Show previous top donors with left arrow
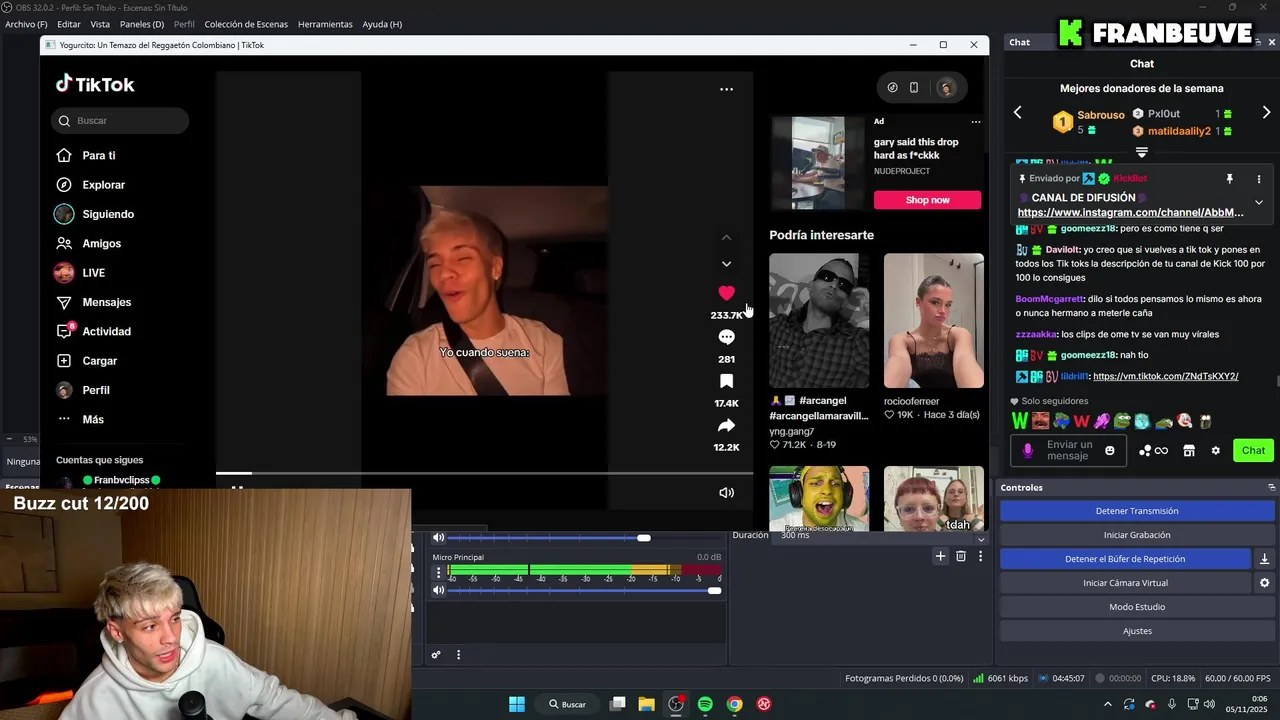The height and width of the screenshot is (720, 1280). point(1018,113)
